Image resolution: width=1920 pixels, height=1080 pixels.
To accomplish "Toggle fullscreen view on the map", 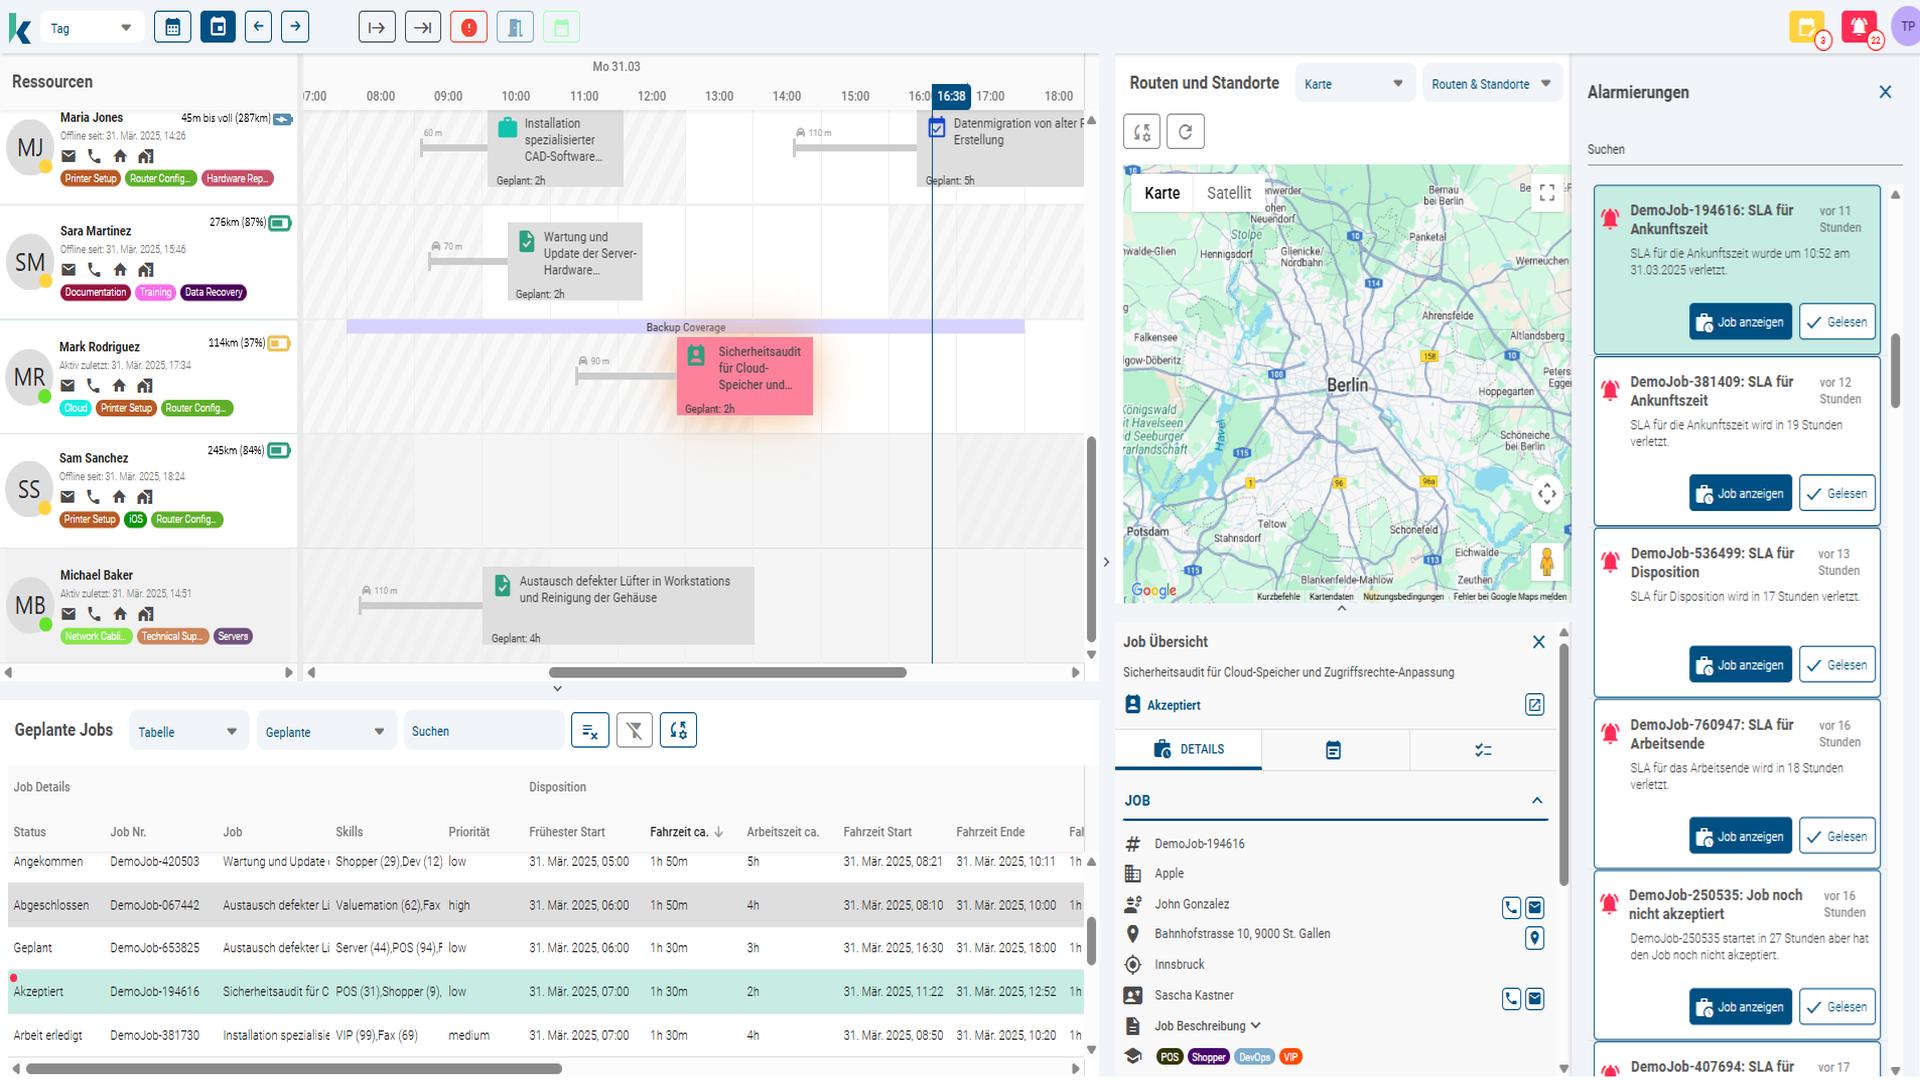I will 1547,193.
